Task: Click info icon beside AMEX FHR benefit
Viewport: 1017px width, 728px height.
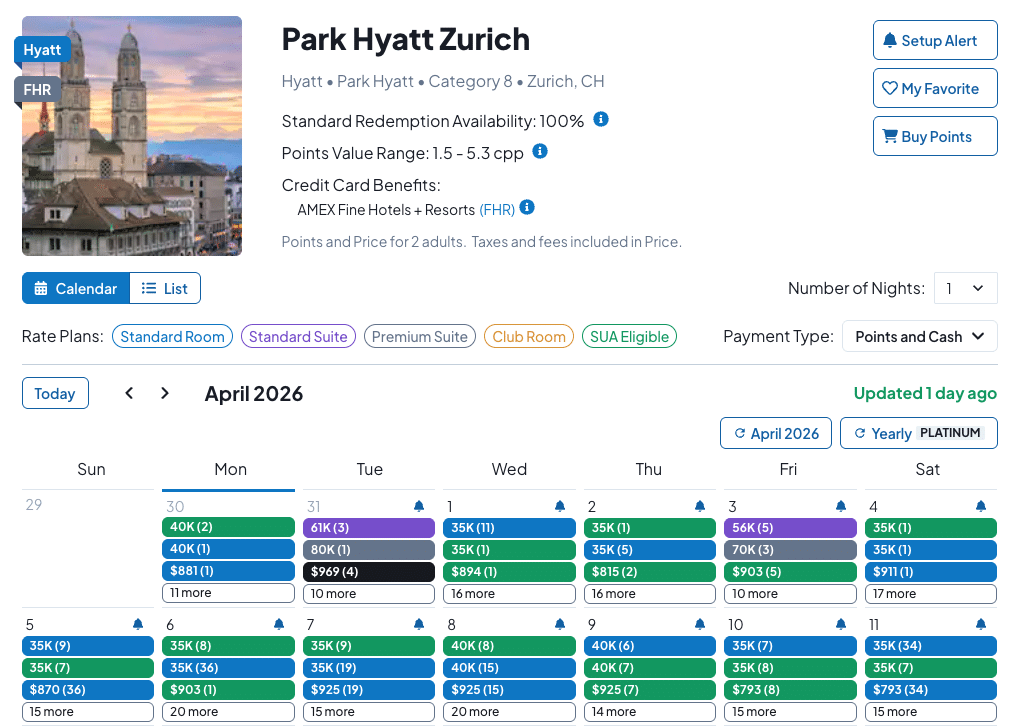Action: (x=527, y=208)
